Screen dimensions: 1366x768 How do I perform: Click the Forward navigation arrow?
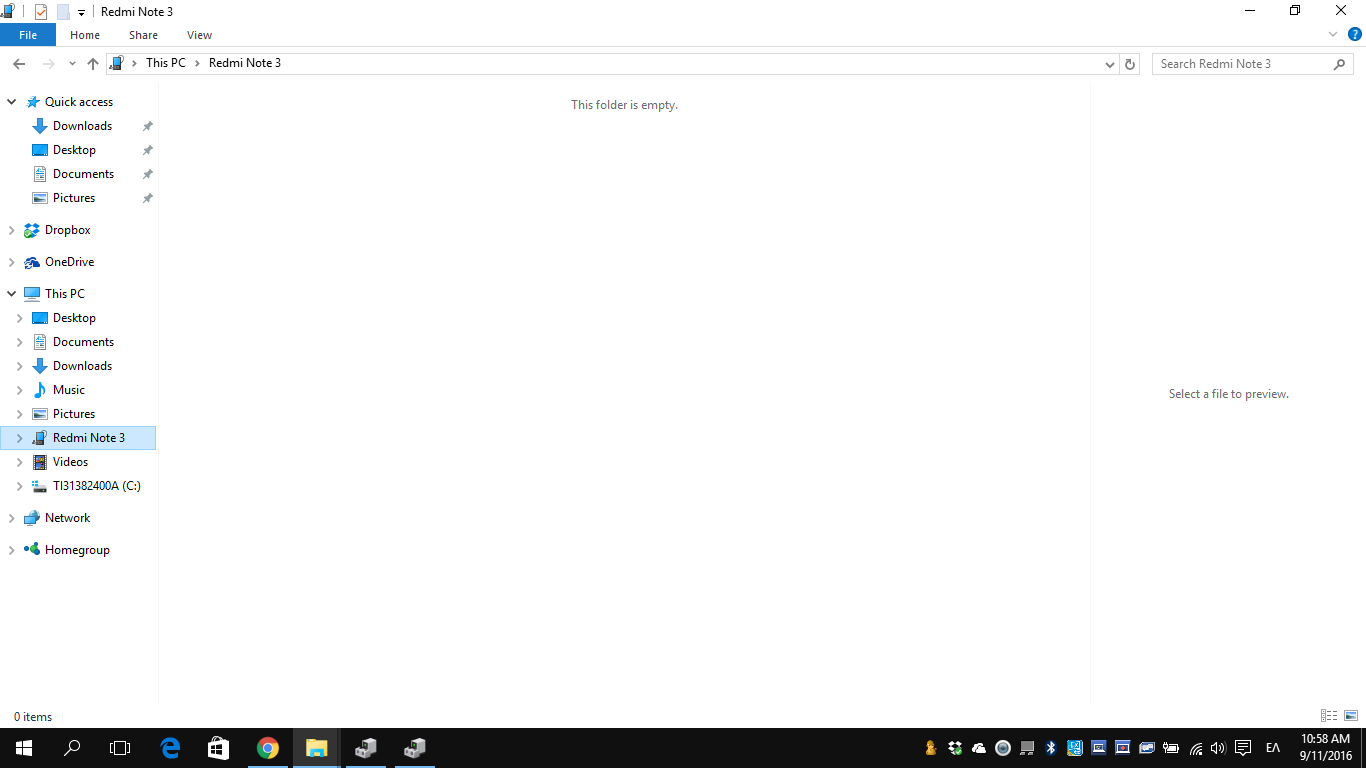coord(48,63)
